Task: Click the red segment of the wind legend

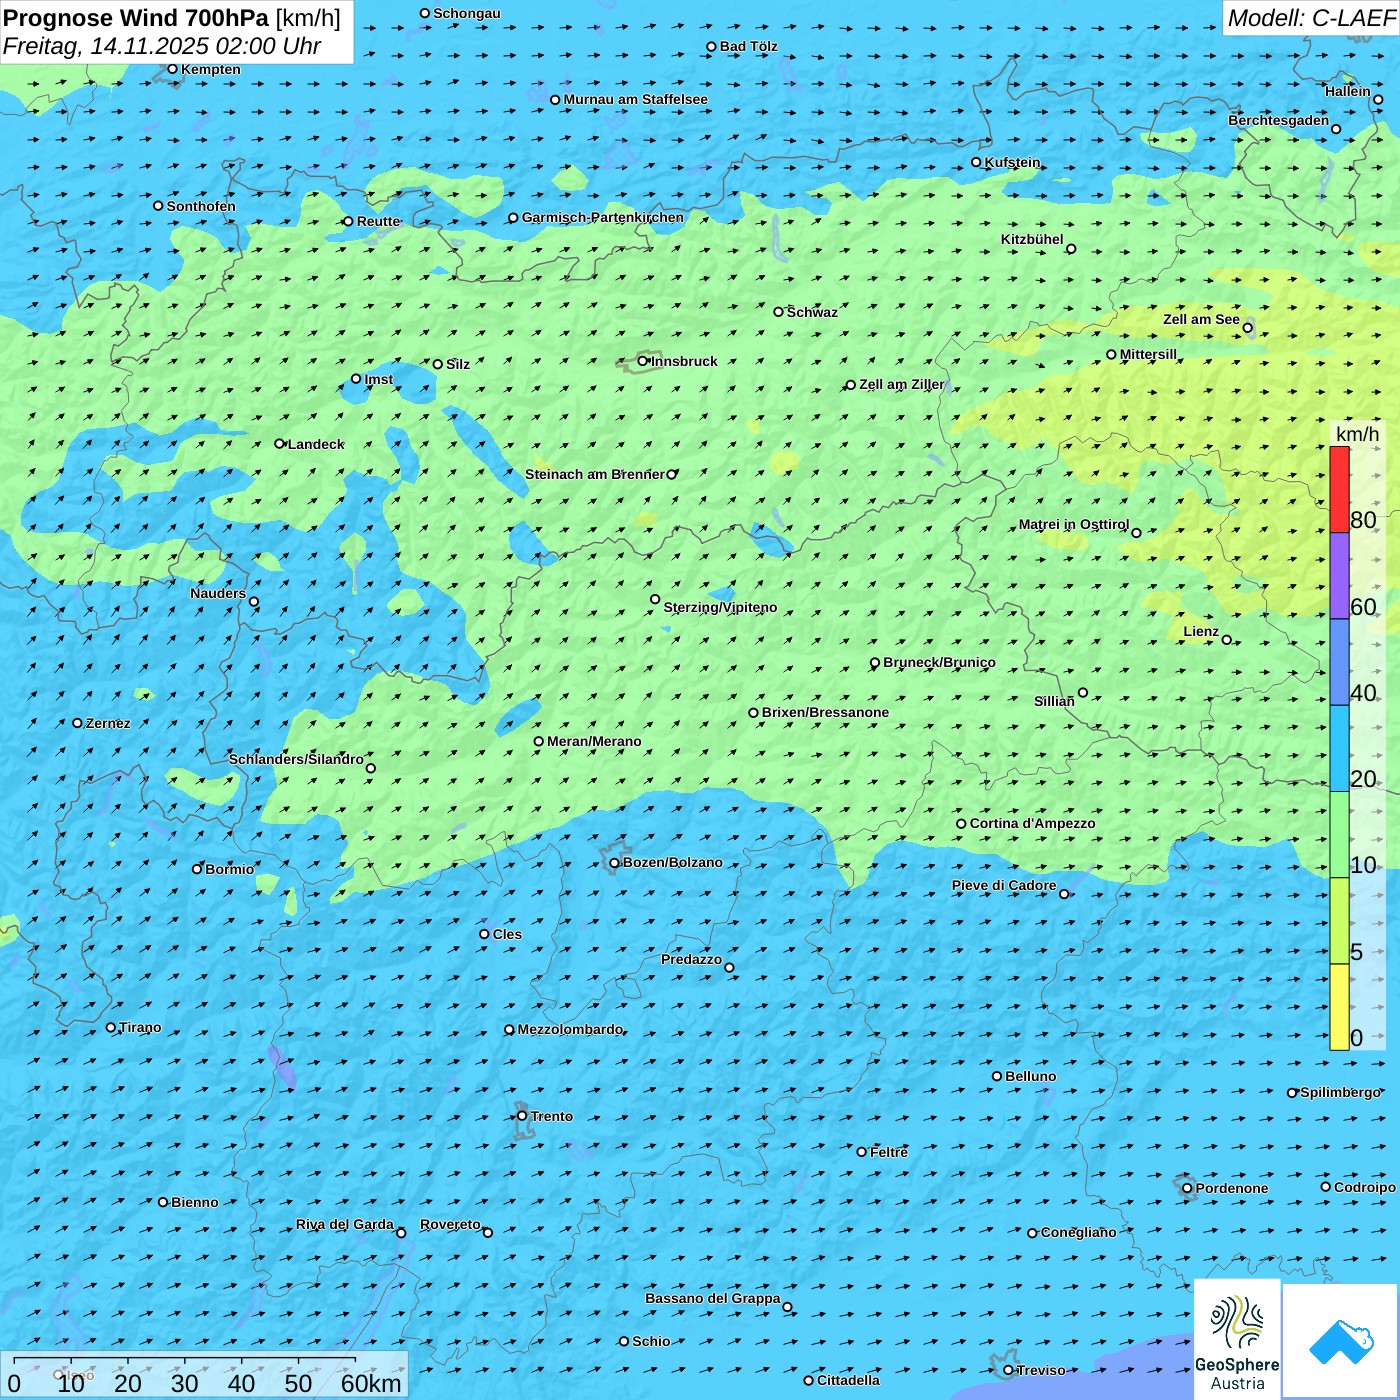Action: click(1339, 489)
